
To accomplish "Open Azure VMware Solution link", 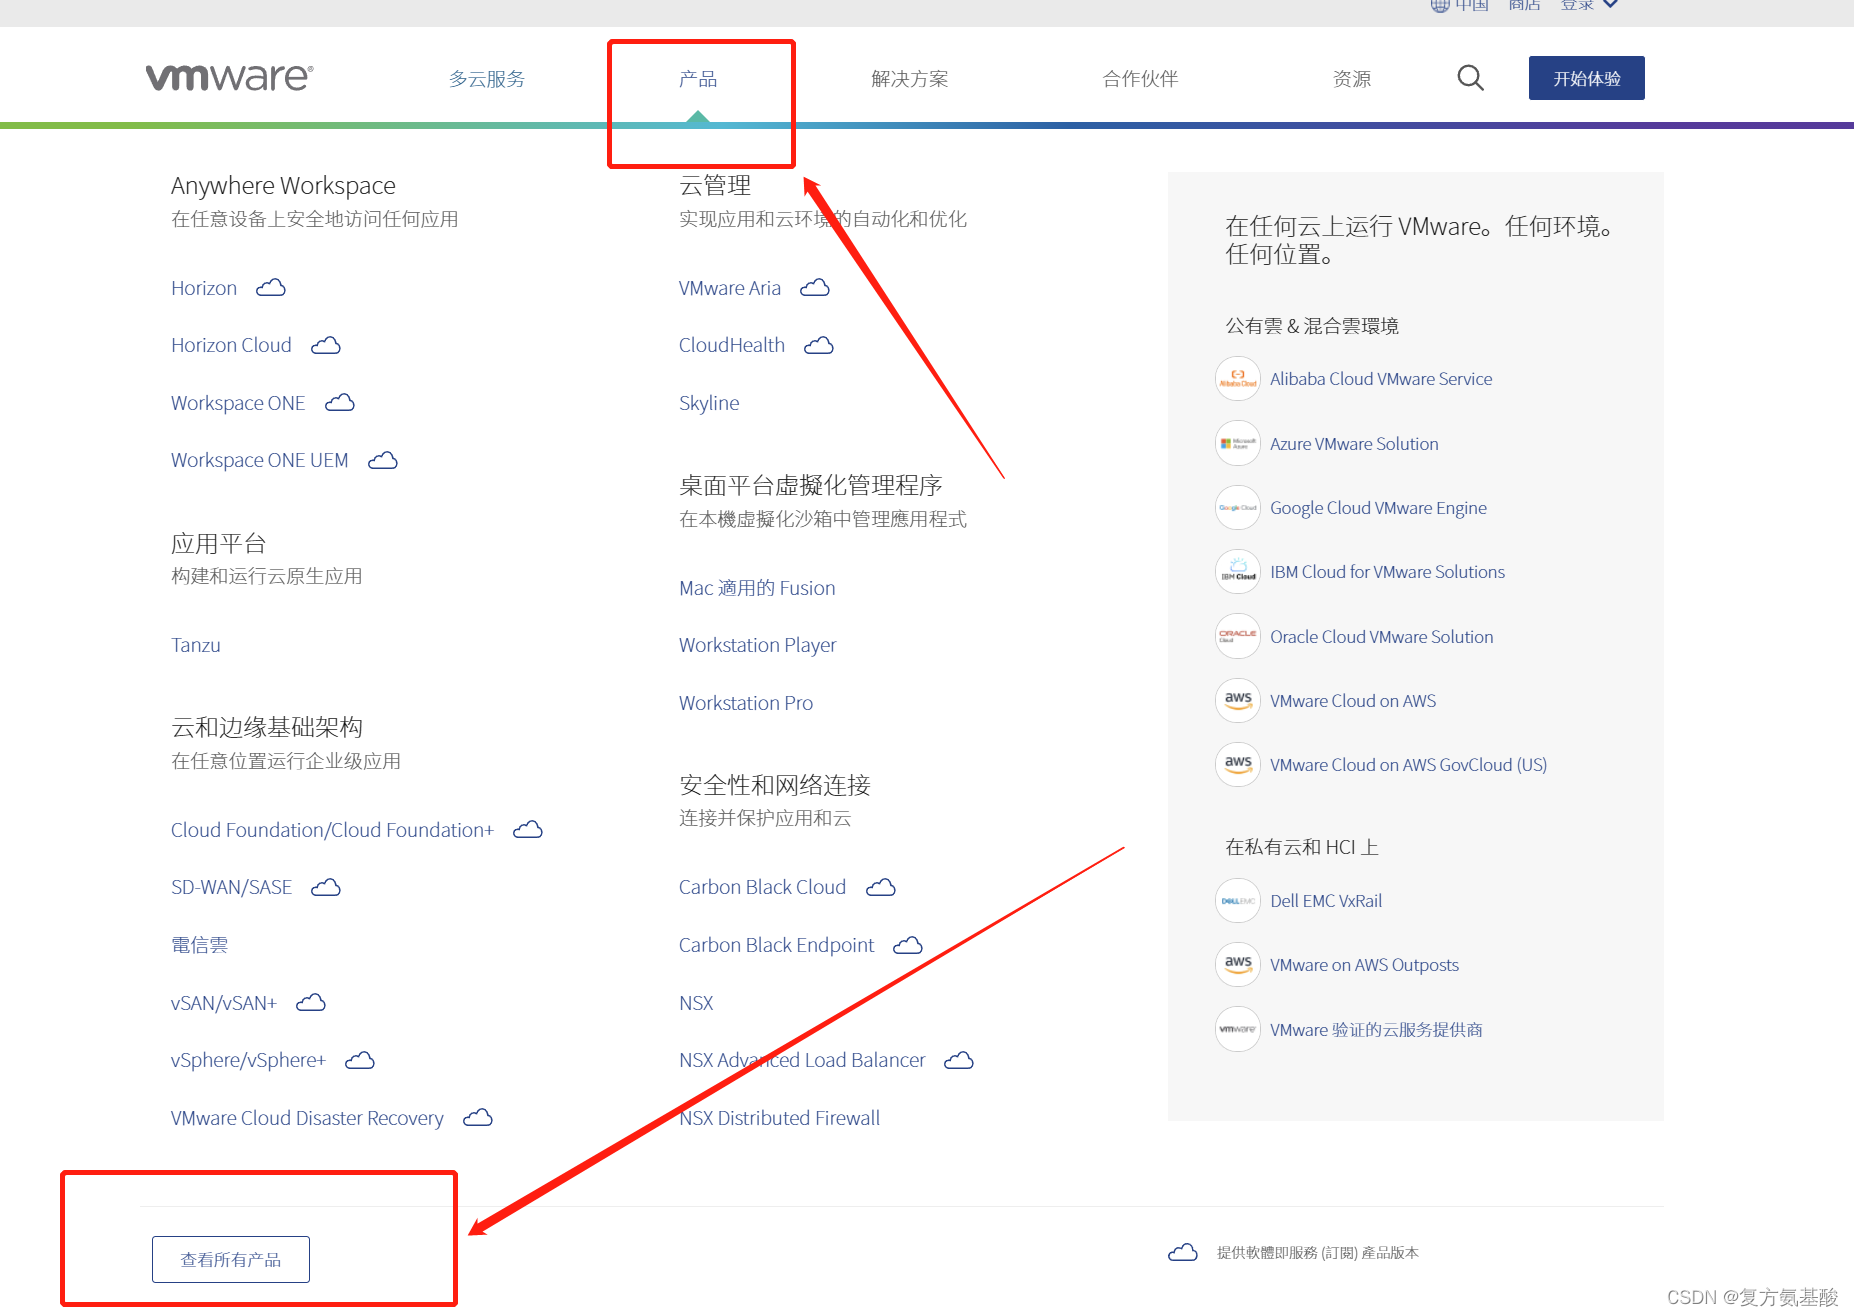I will point(1354,444).
